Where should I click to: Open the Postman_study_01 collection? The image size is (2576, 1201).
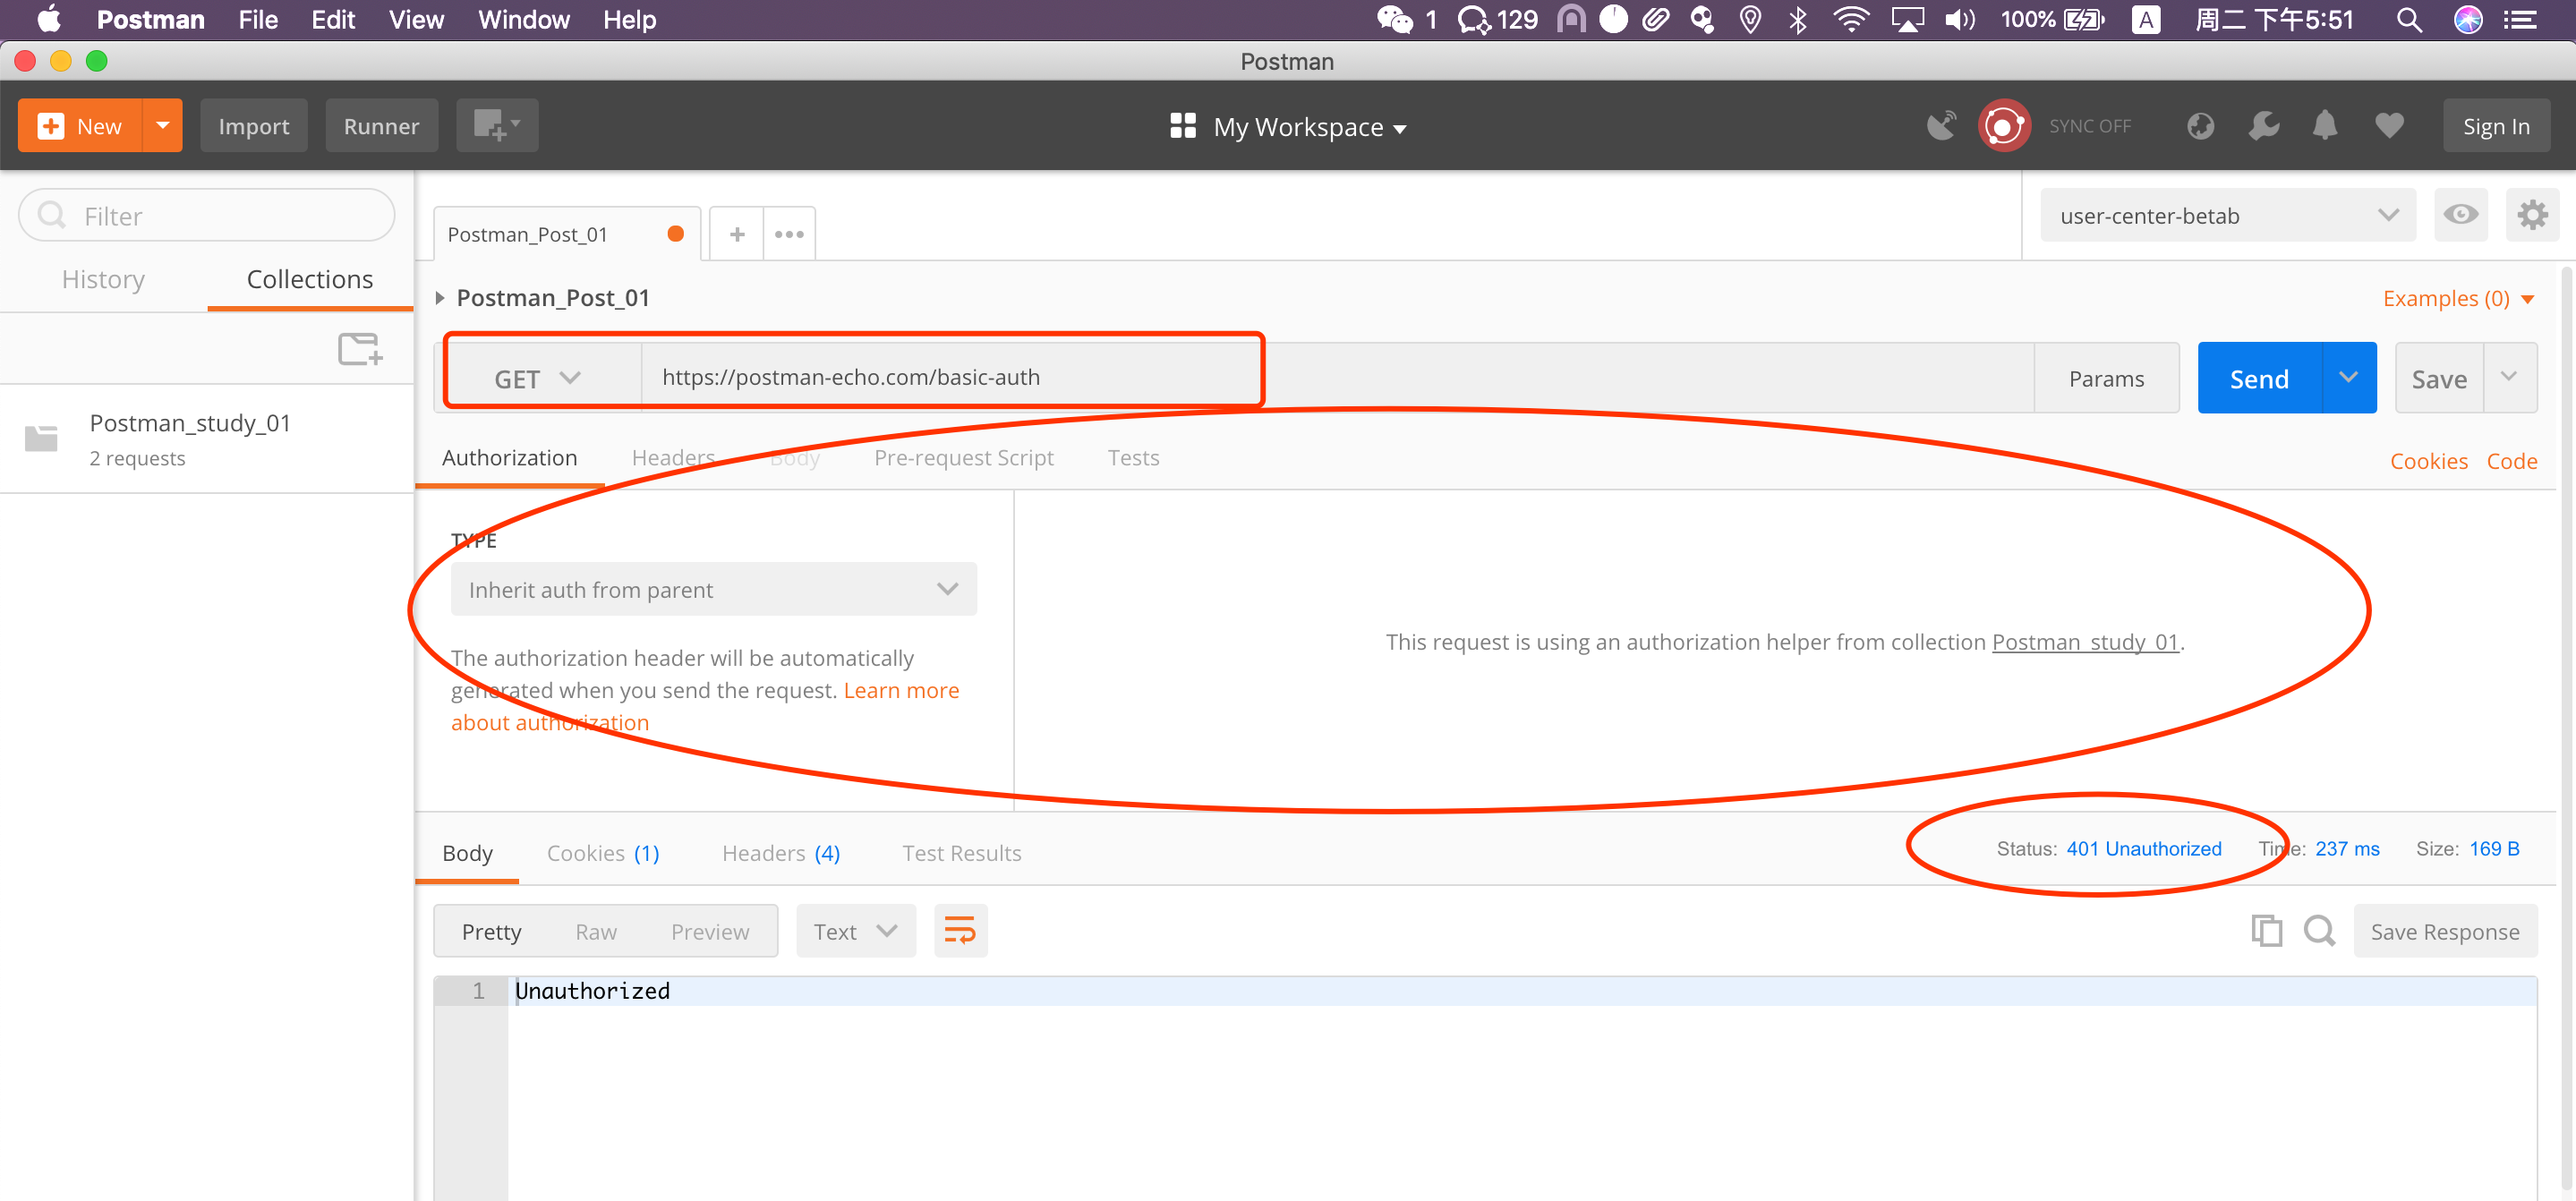tap(207, 439)
